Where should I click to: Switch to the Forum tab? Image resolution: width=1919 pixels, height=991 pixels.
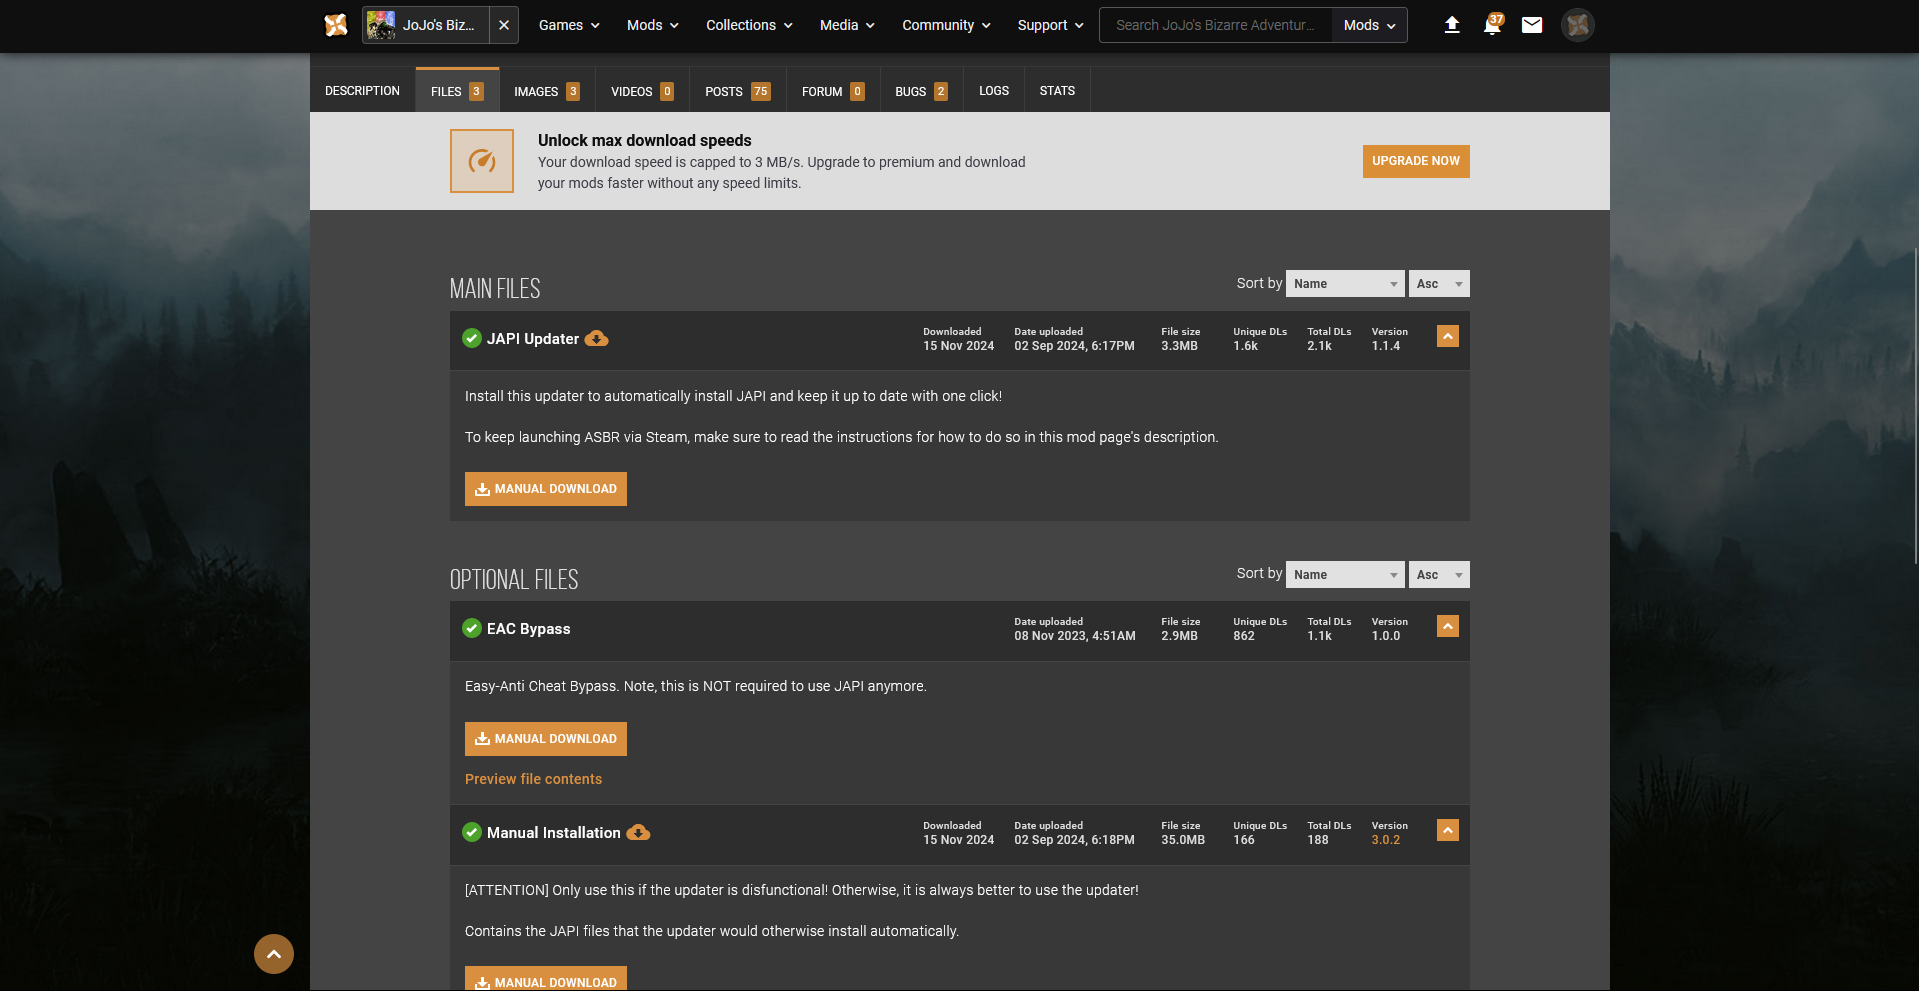833,90
